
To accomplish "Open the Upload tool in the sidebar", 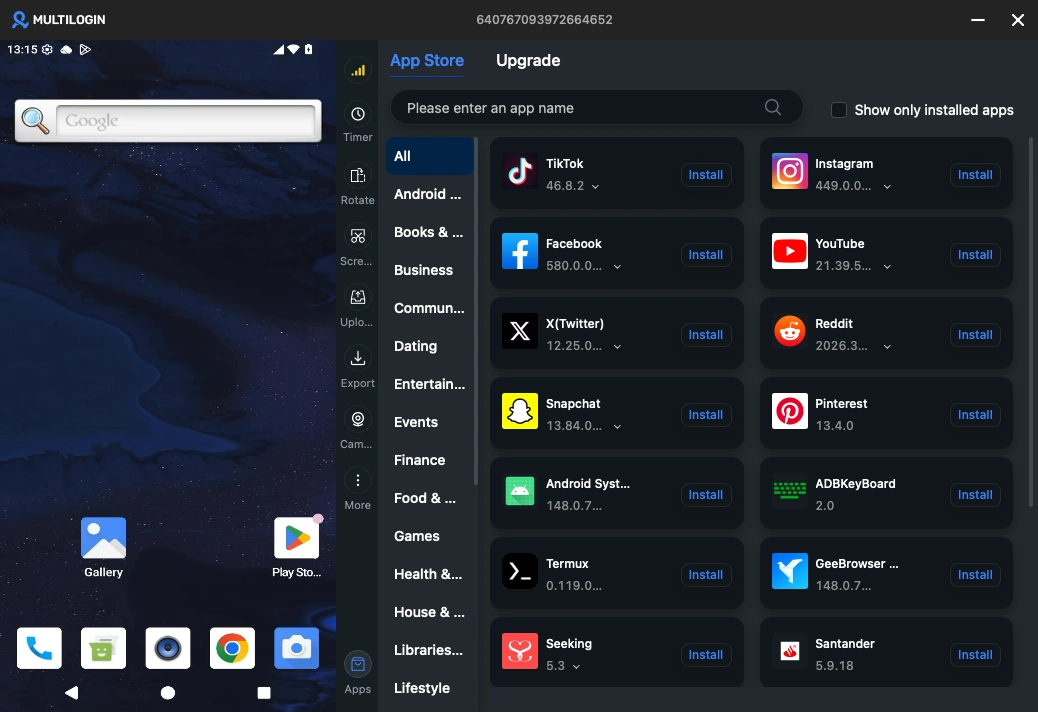I will click(x=357, y=297).
